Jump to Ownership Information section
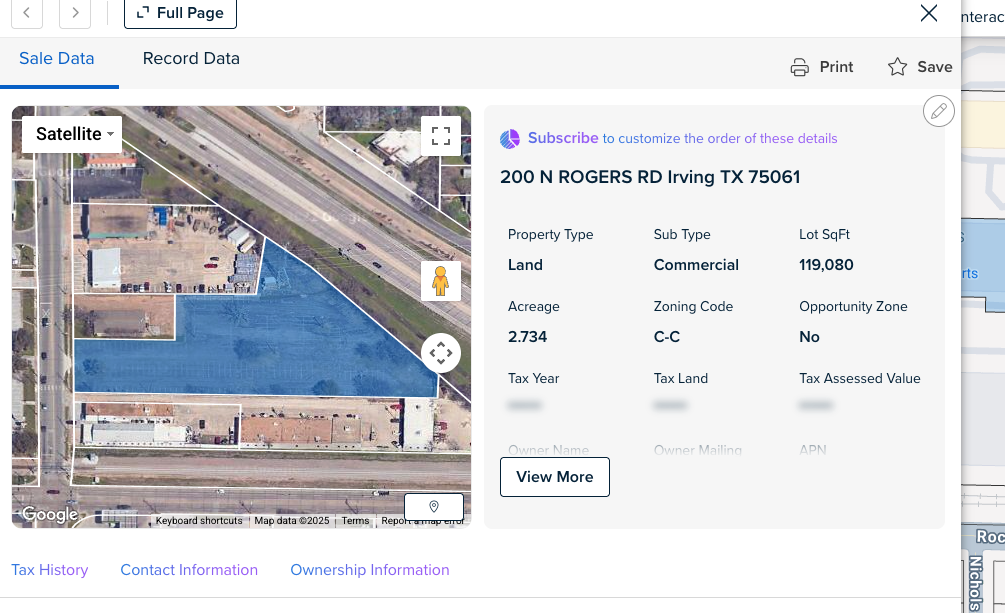Screen dimensions: 1005x613 [370, 570]
